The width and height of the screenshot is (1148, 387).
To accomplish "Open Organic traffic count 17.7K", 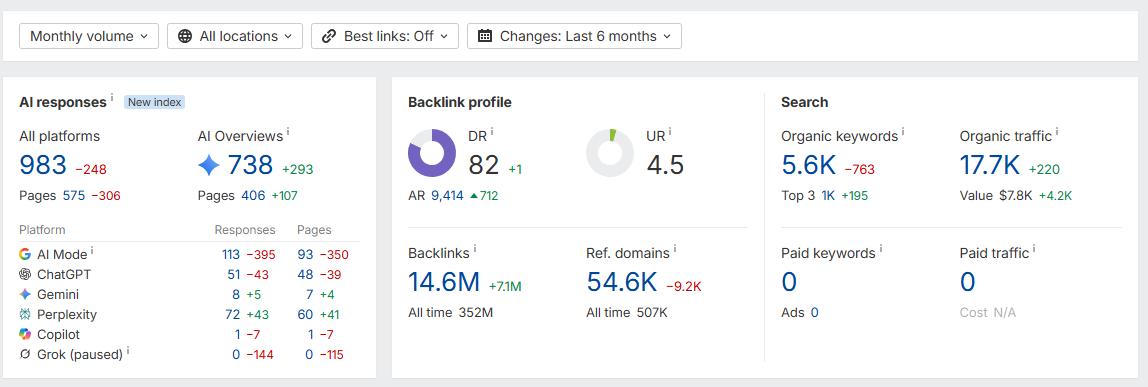I will pyautogui.click(x=990, y=165).
